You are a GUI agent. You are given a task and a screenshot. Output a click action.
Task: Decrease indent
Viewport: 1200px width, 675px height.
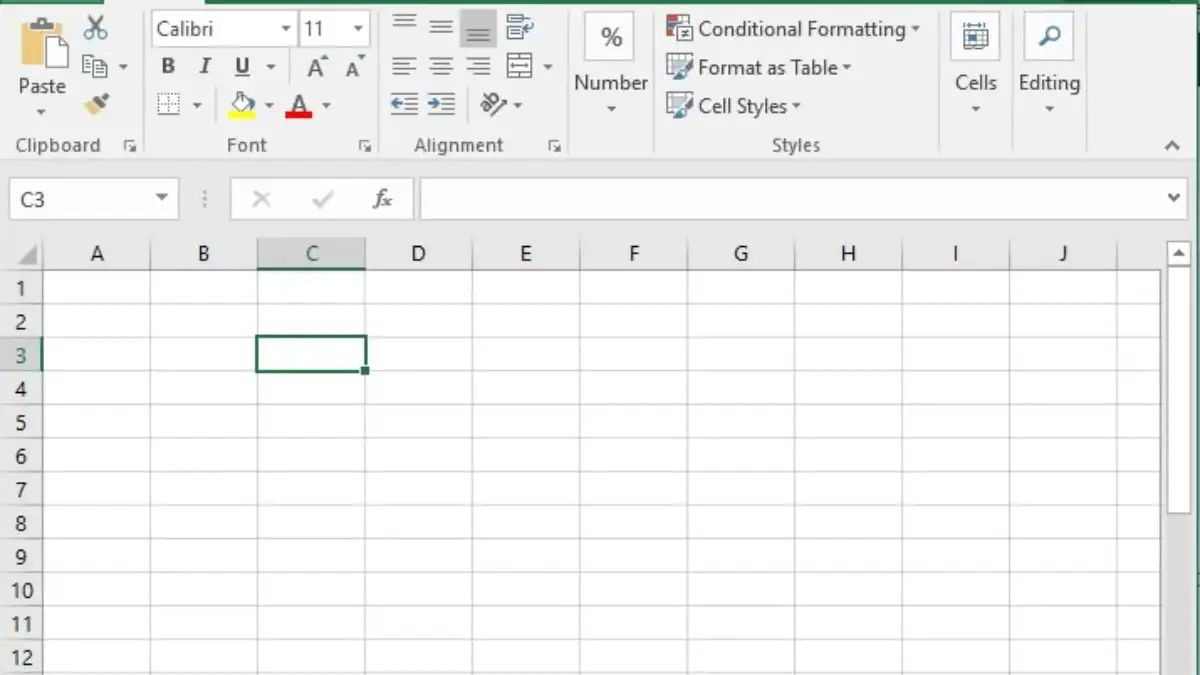coord(404,104)
